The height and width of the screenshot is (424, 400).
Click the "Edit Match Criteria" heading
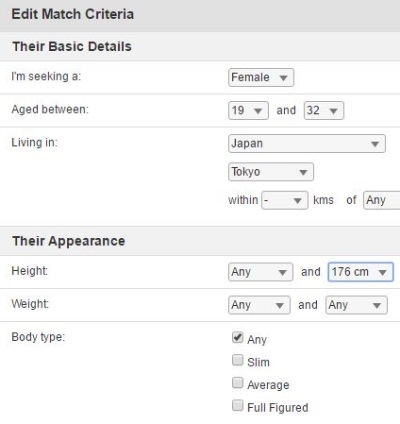[x=73, y=14]
